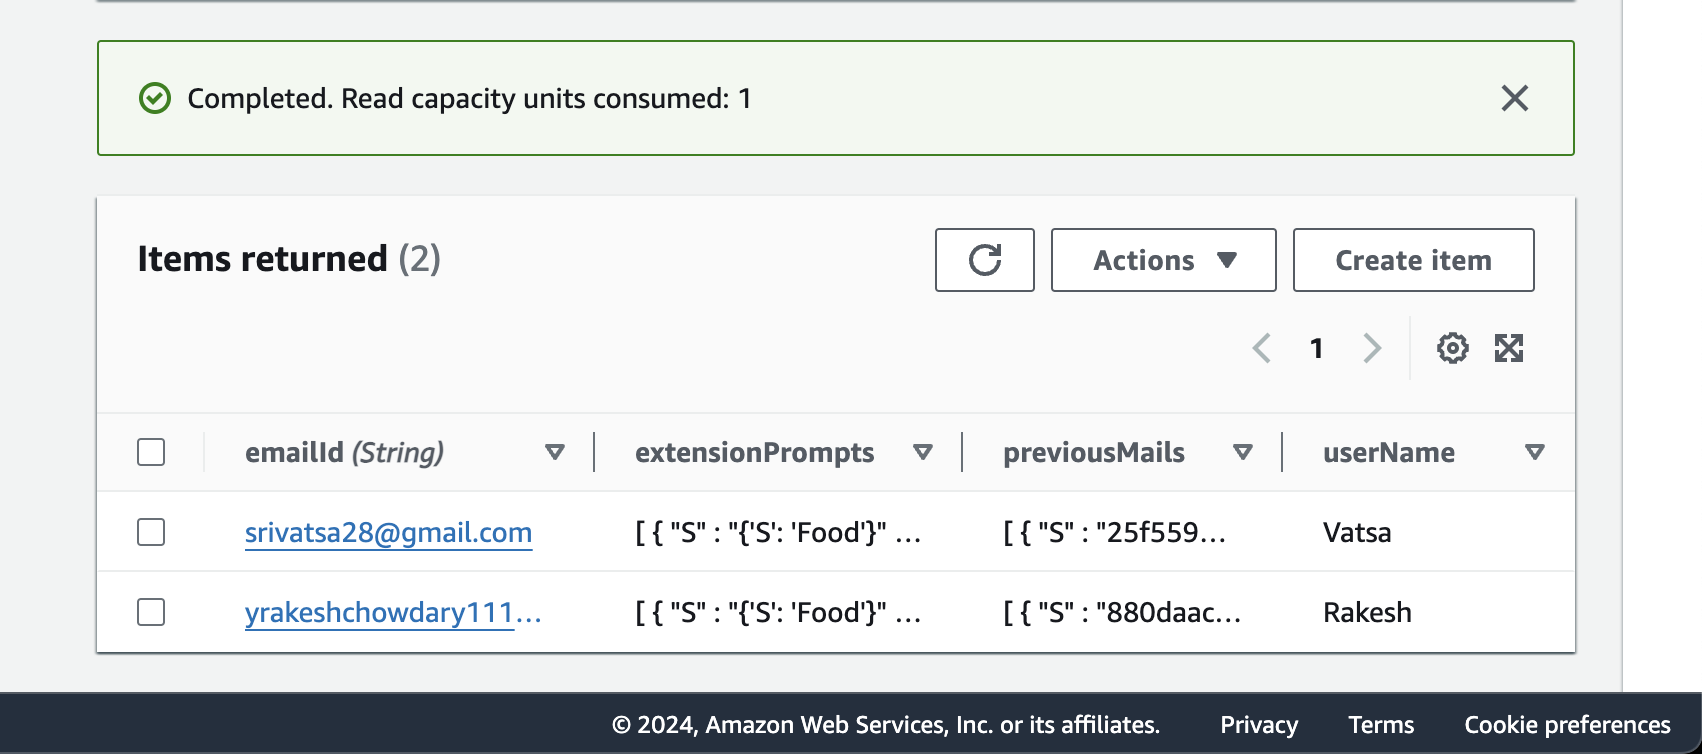
Task: Go to previous page arrow
Action: pos(1262,348)
